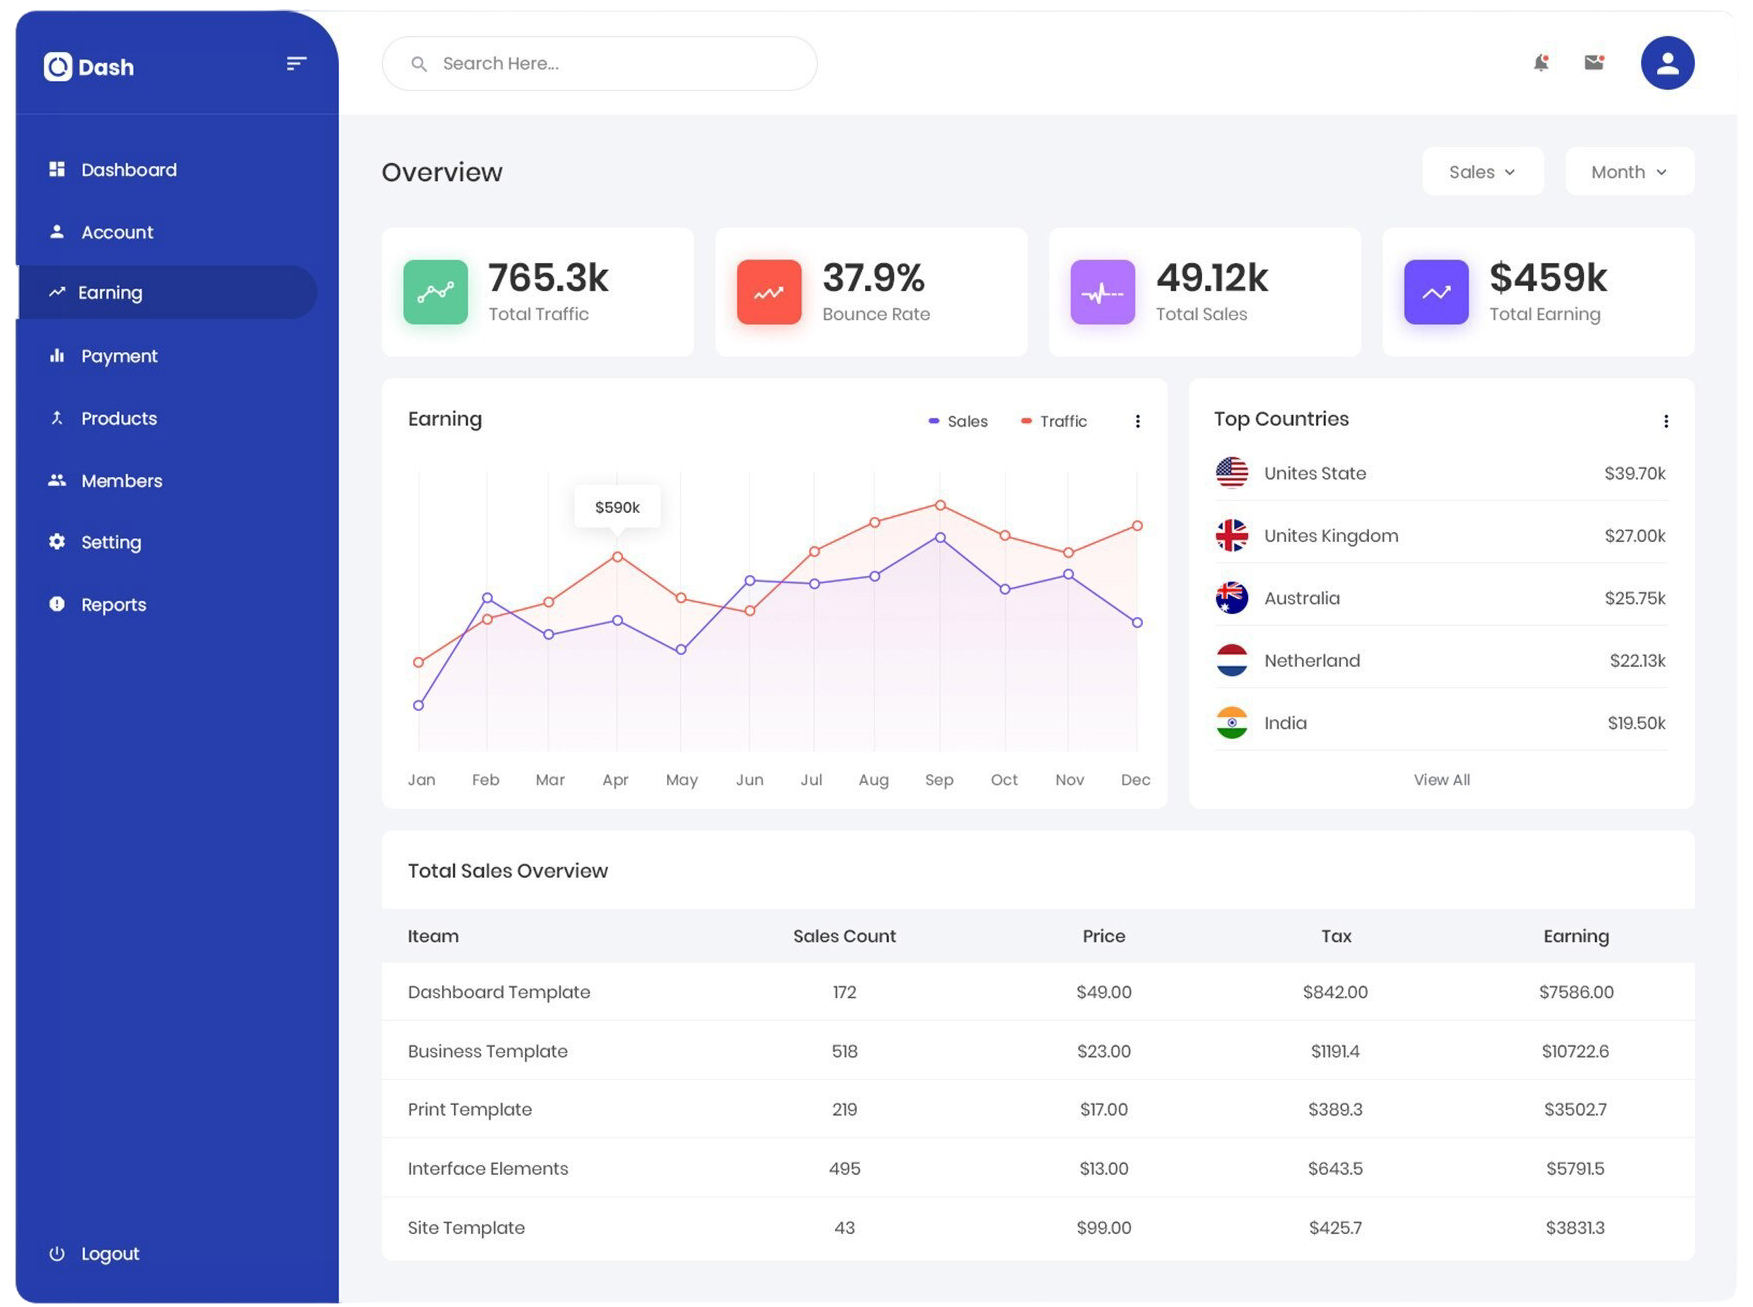Viewport: 1753px width, 1307px height.
Task: Log out using the Logout button
Action: [x=109, y=1254]
